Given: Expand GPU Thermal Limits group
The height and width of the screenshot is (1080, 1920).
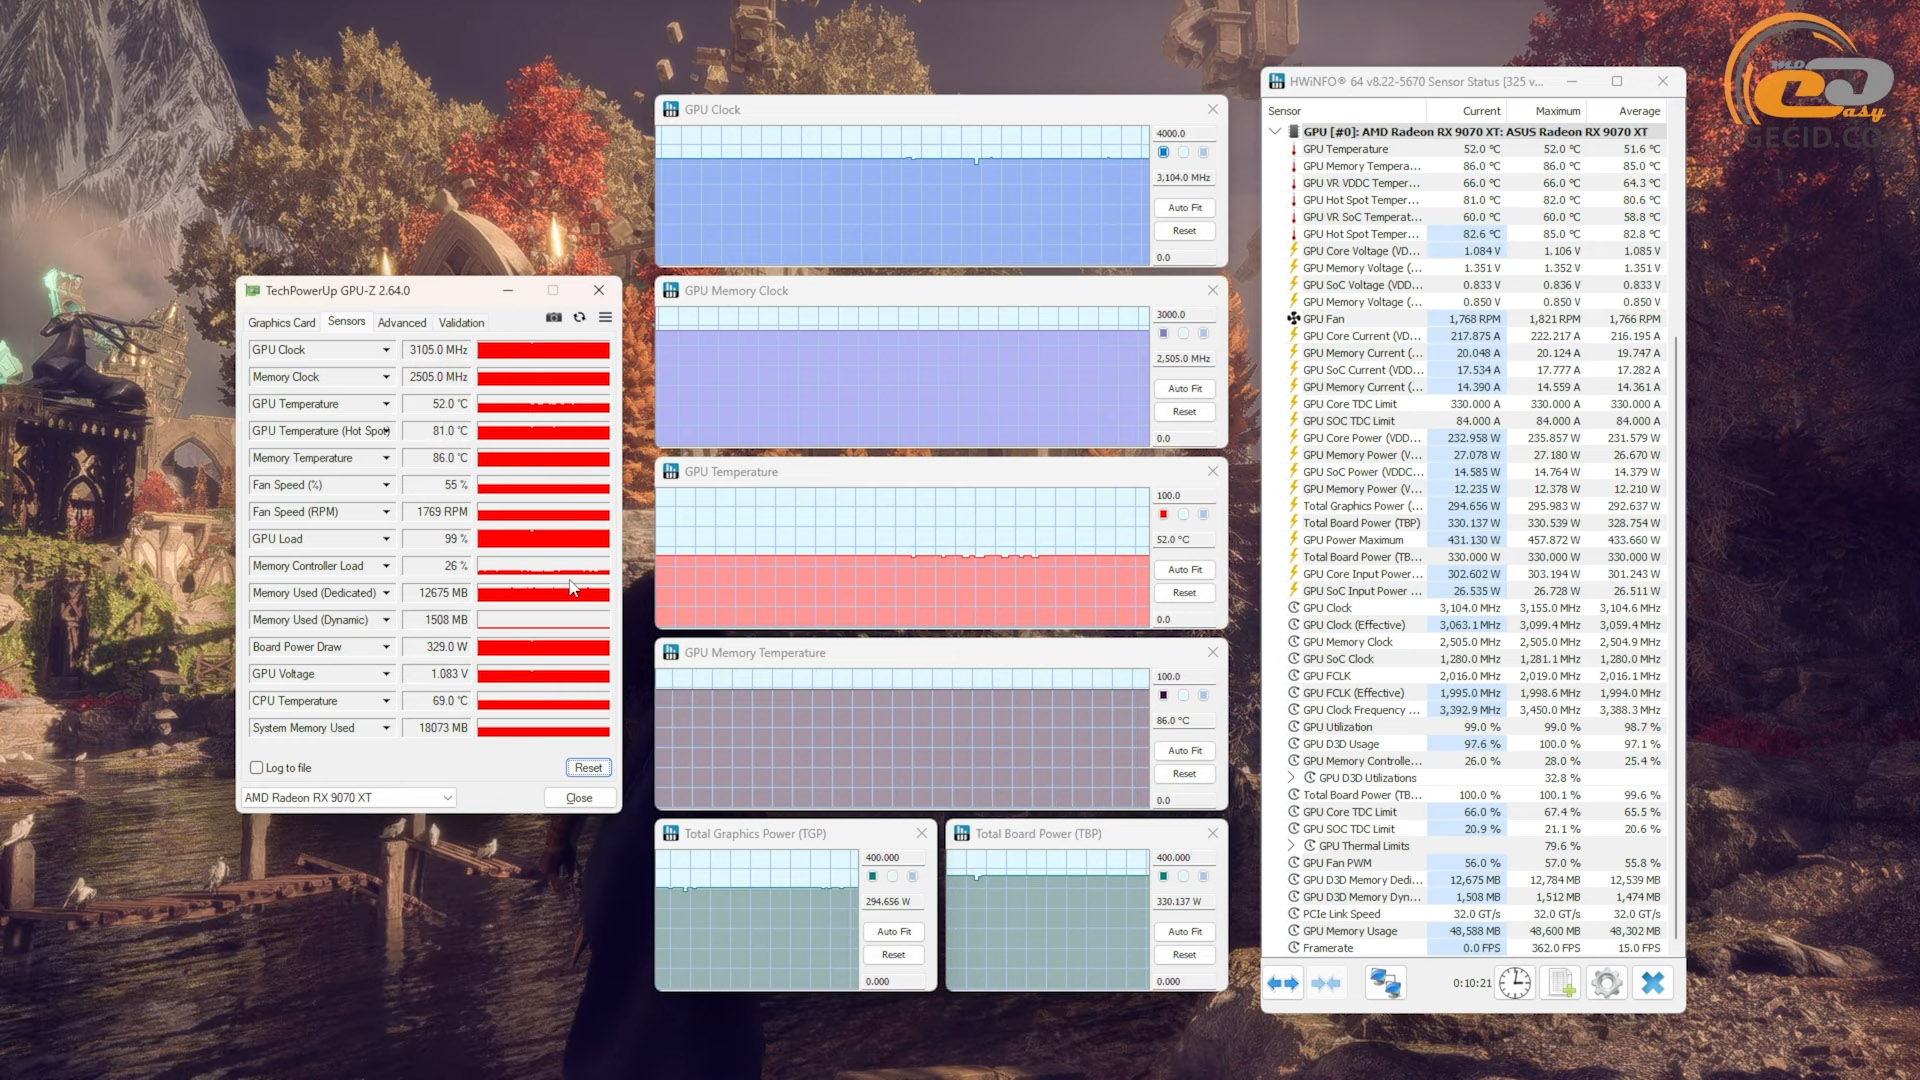Looking at the screenshot, I should pyautogui.click(x=1291, y=846).
